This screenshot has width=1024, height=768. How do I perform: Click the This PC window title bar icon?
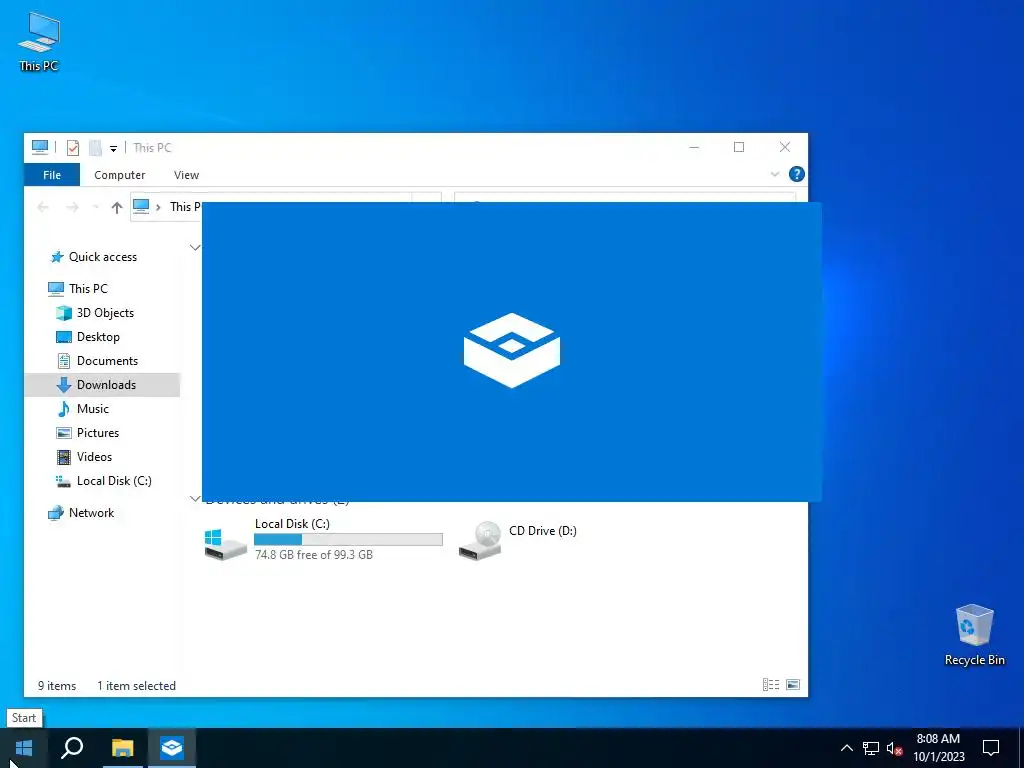[40, 148]
